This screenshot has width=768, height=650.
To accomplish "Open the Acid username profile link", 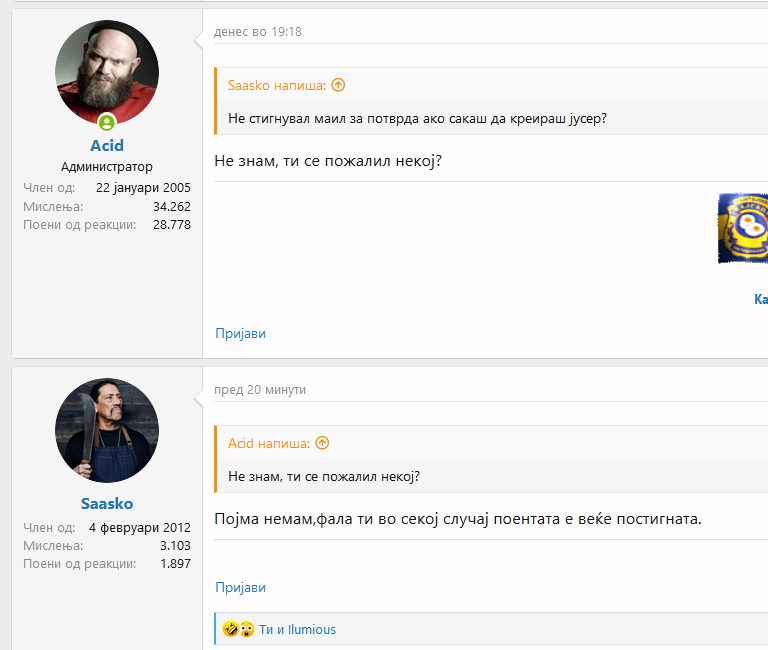I will tap(107, 146).
